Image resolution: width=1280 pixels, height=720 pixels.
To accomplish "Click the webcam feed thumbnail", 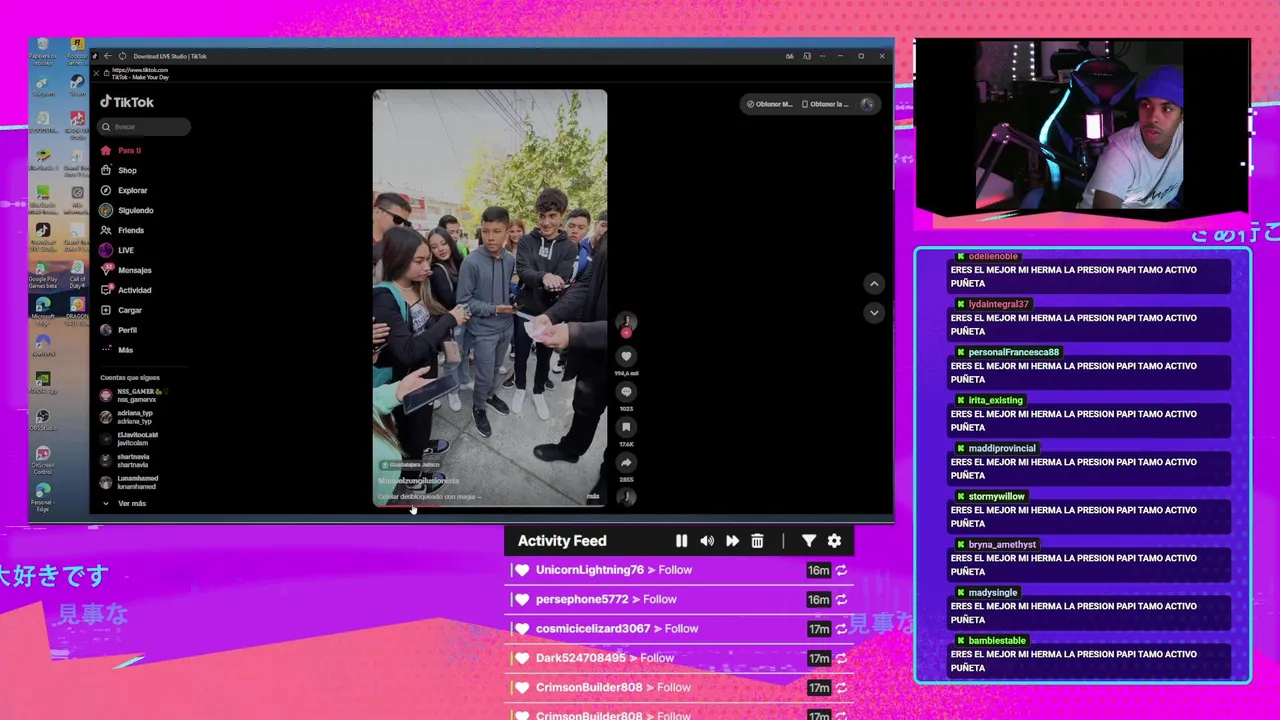I will (x=1082, y=125).
